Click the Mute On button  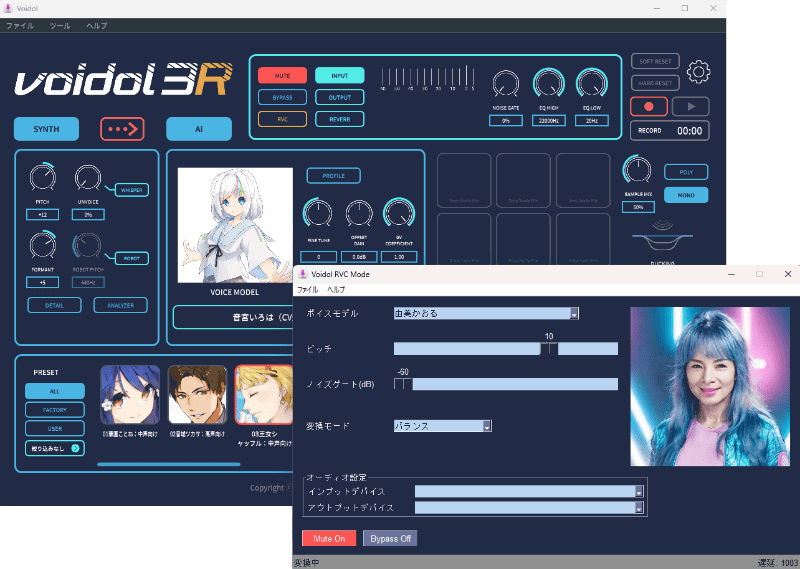[329, 538]
